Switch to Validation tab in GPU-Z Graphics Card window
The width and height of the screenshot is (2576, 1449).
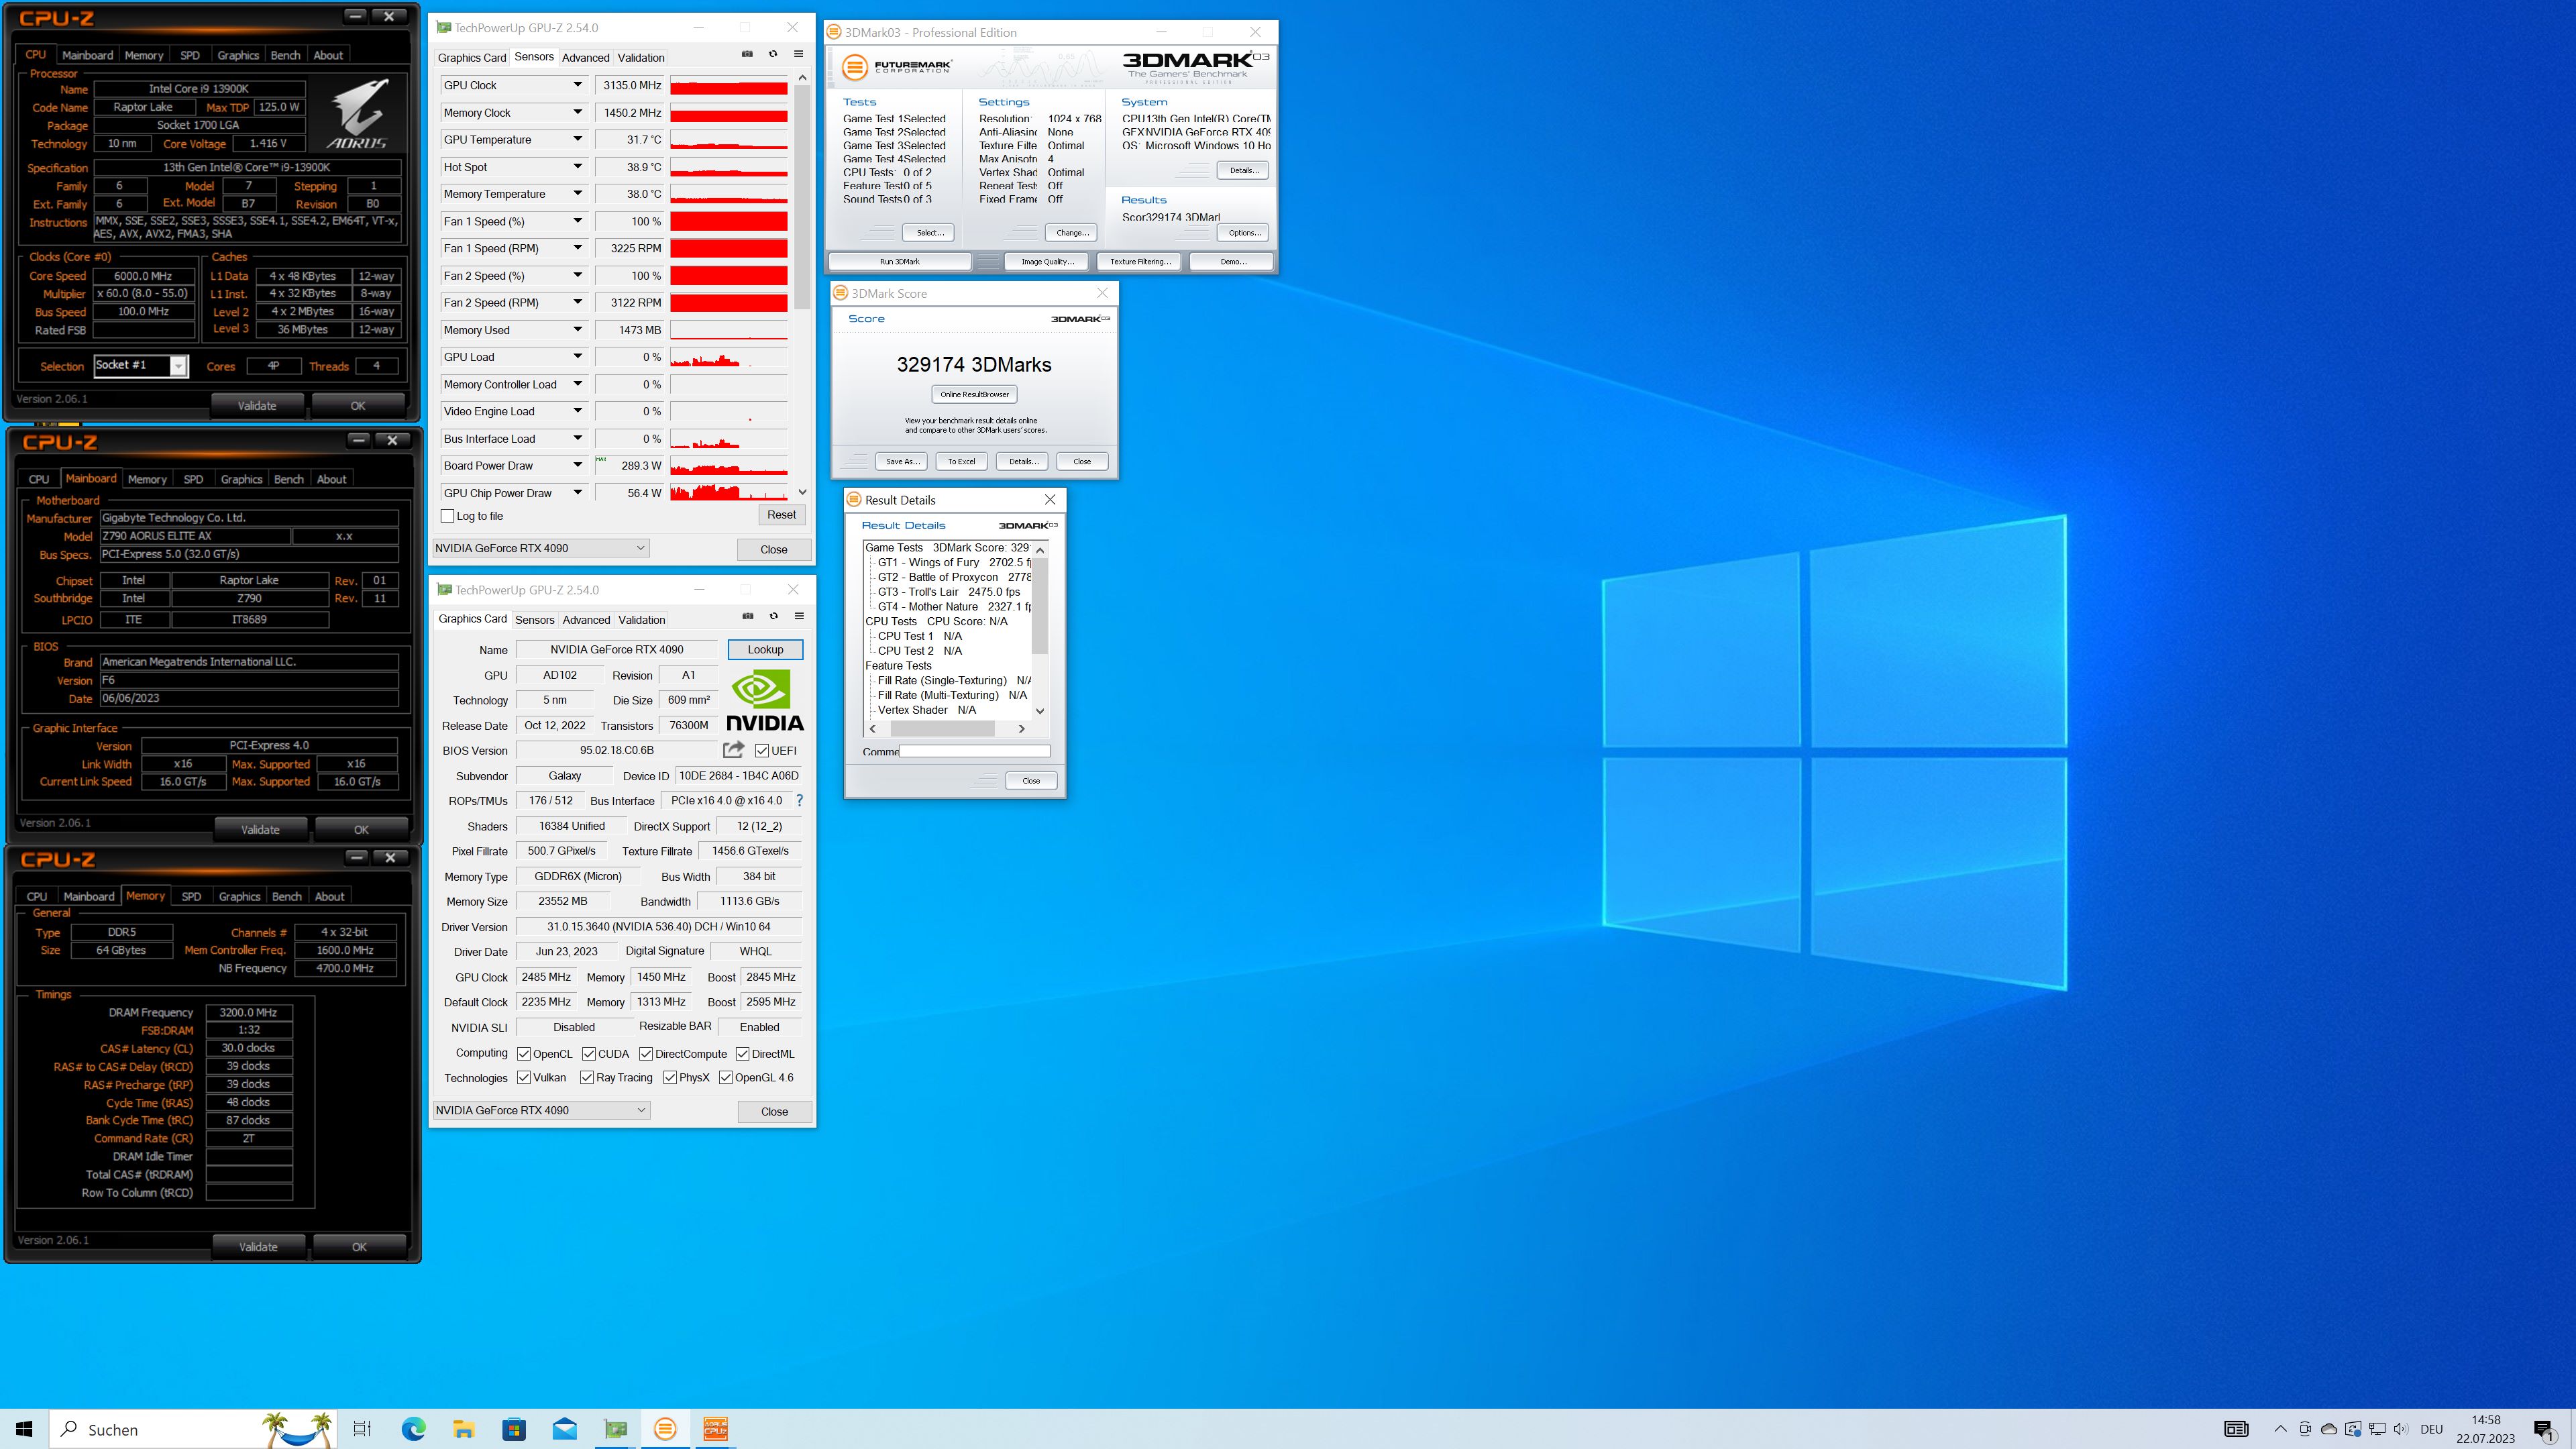click(641, 619)
